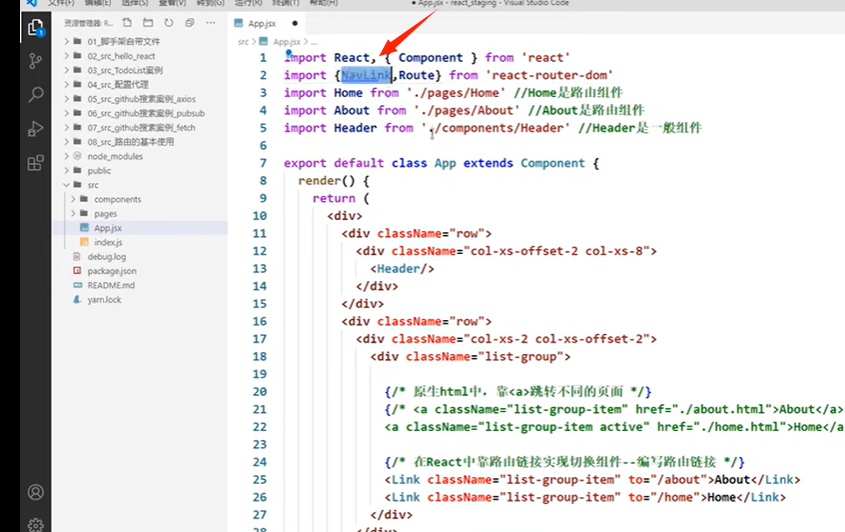
Task: Click the highlighted NavLink import on line 2
Action: [x=366, y=75]
